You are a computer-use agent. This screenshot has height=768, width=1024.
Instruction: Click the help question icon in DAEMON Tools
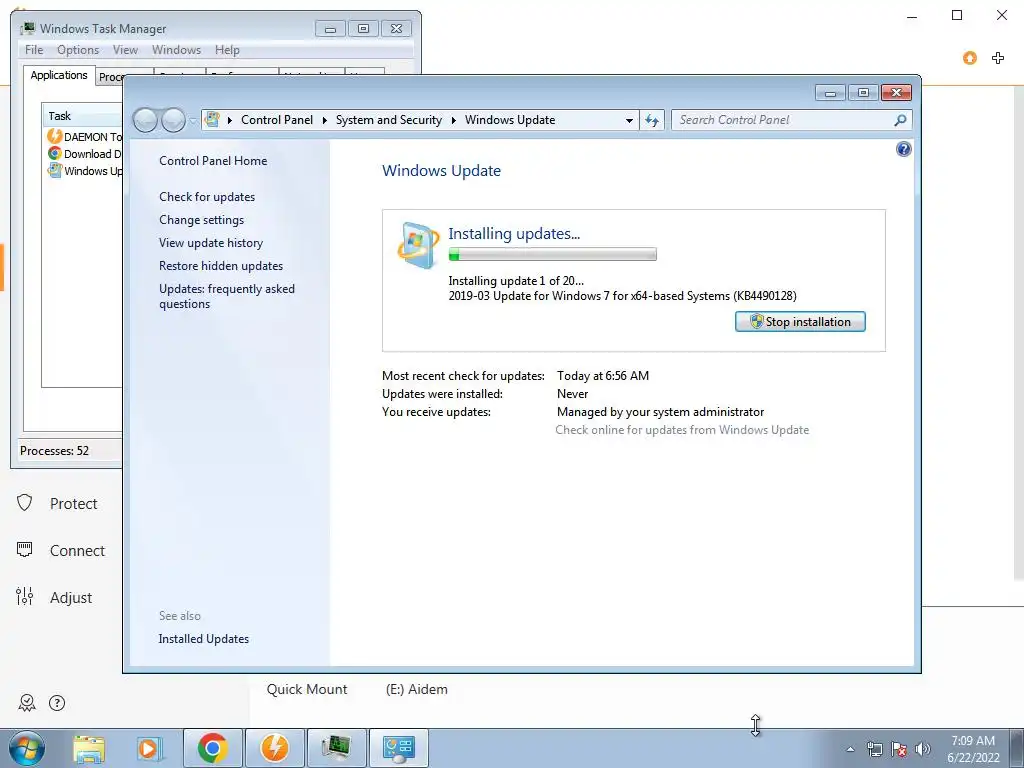[57, 703]
